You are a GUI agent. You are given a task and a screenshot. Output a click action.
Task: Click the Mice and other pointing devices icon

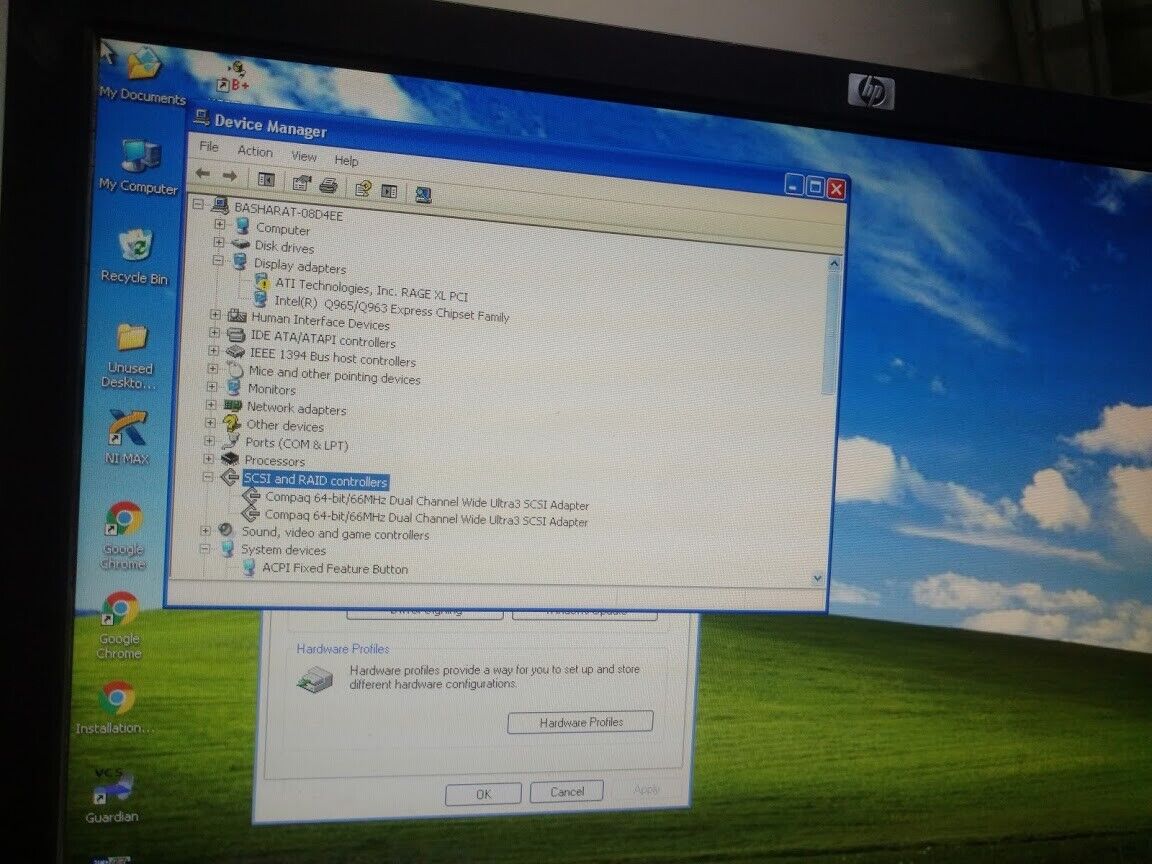click(235, 370)
